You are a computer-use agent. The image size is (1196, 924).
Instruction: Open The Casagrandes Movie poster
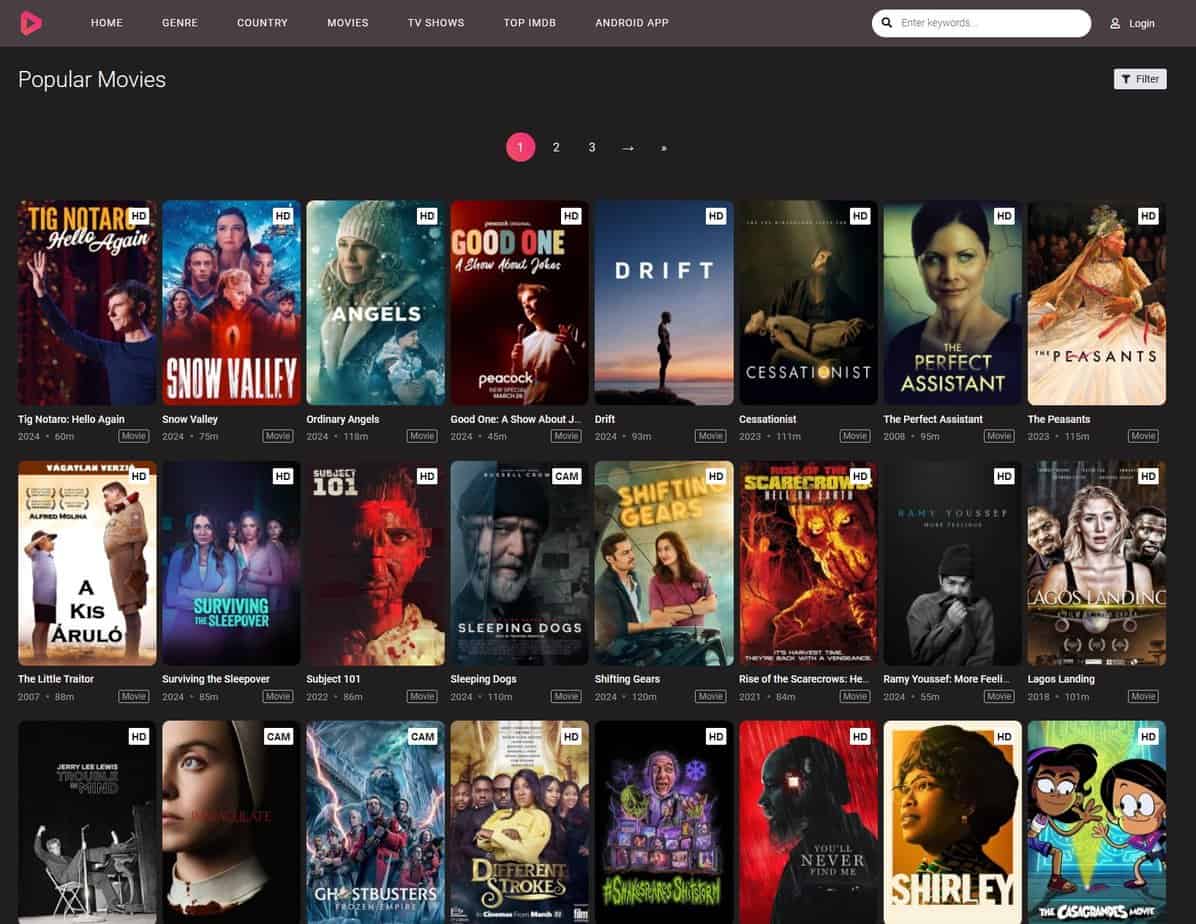tap(1097, 823)
